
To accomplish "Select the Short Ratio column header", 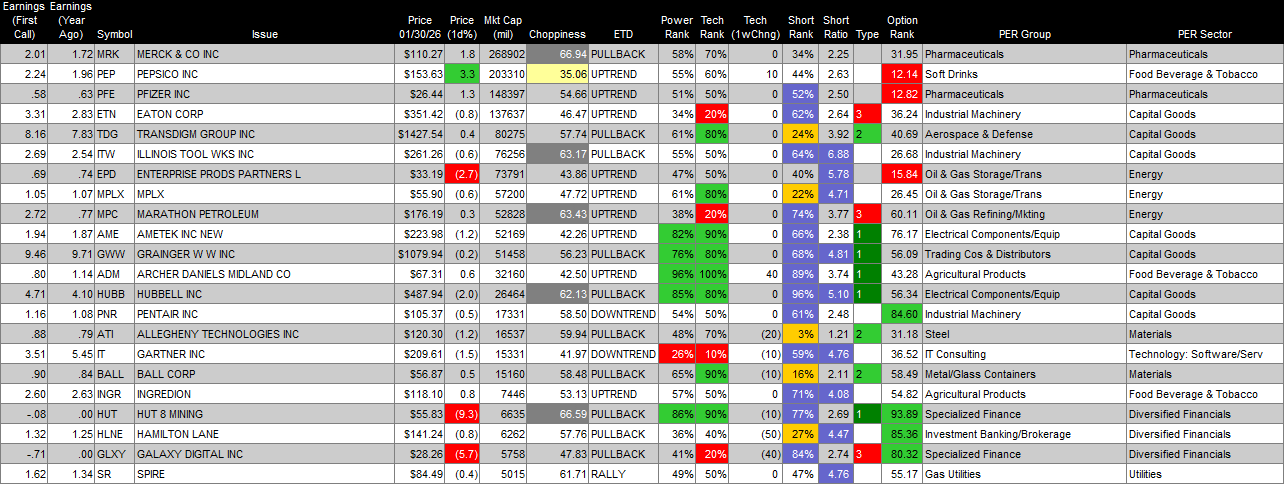I will pyautogui.click(x=836, y=27).
